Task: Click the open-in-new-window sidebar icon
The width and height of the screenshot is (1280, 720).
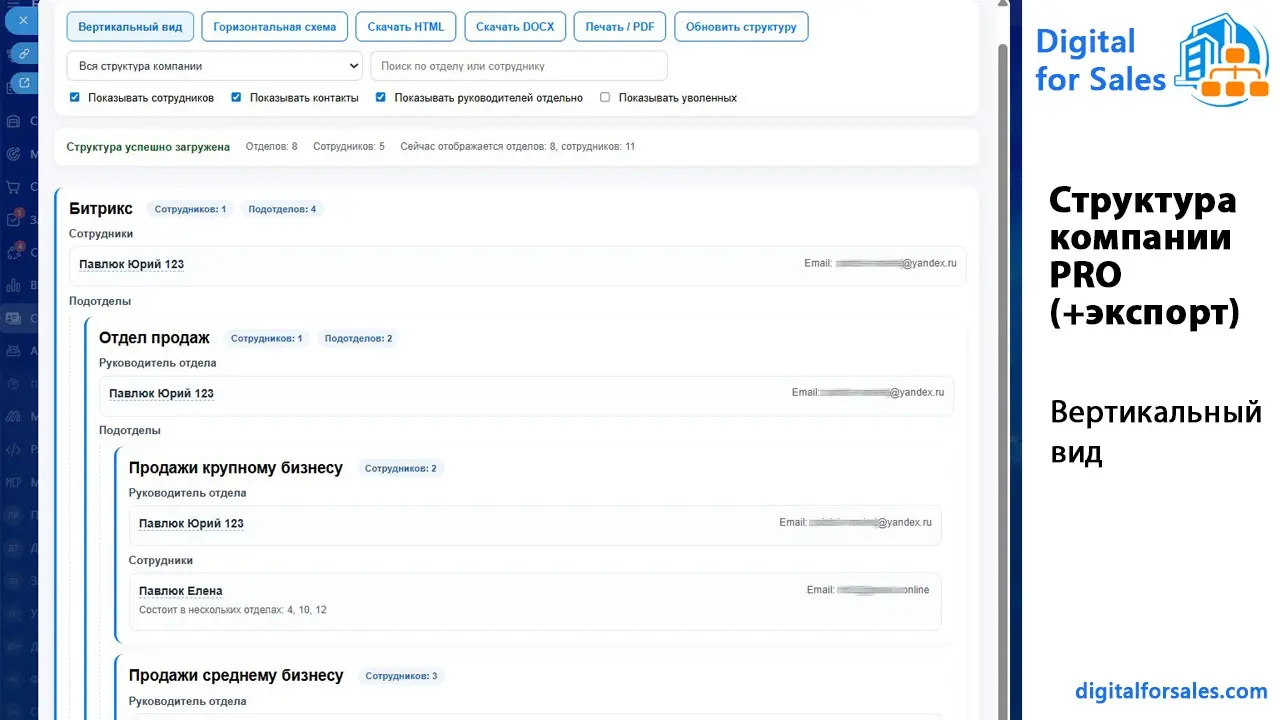Action: 22,84
